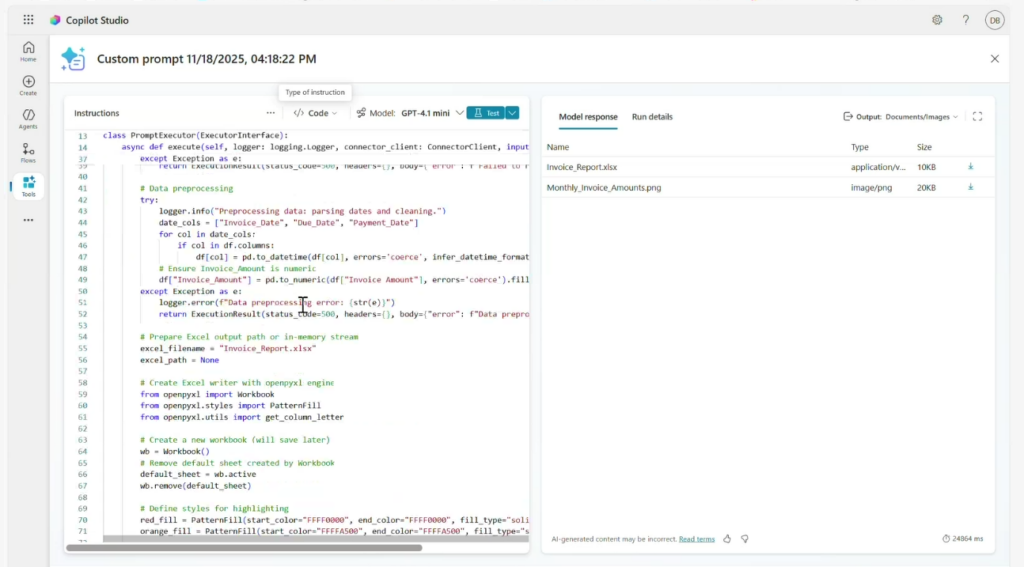1024x567 pixels.
Task: Open the Read terms link
Action: pos(696,539)
